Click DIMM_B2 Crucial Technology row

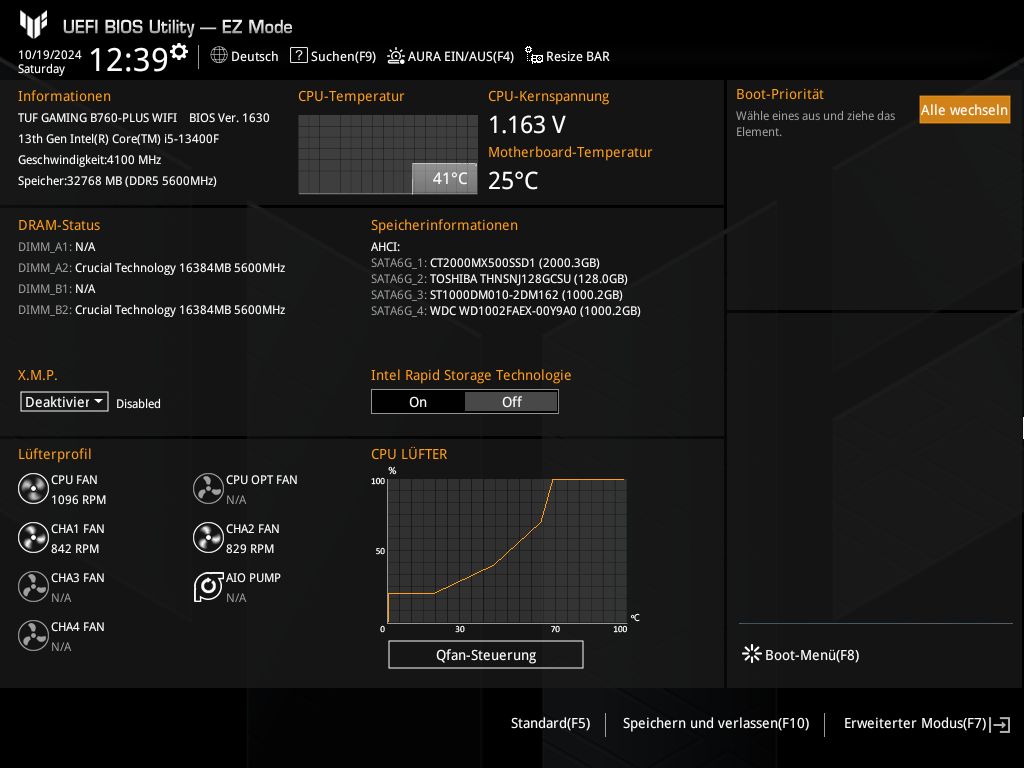(152, 310)
